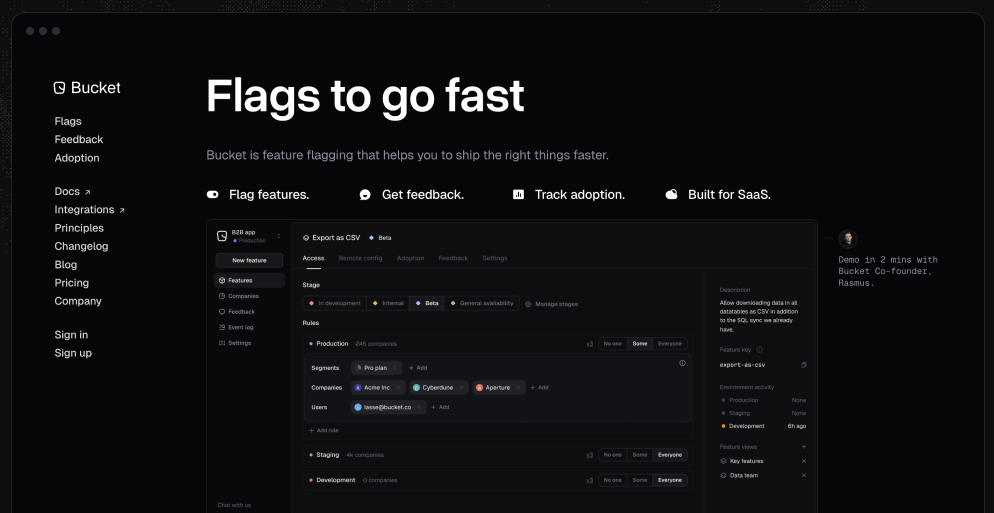The width and height of the screenshot is (994, 513).
Task: Select the Internal stage
Action: (x=388, y=303)
